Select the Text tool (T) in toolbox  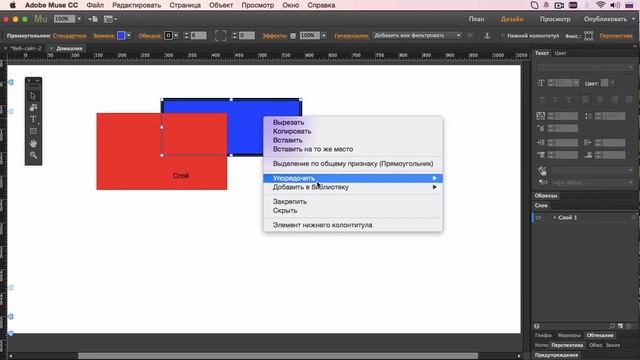(33, 119)
